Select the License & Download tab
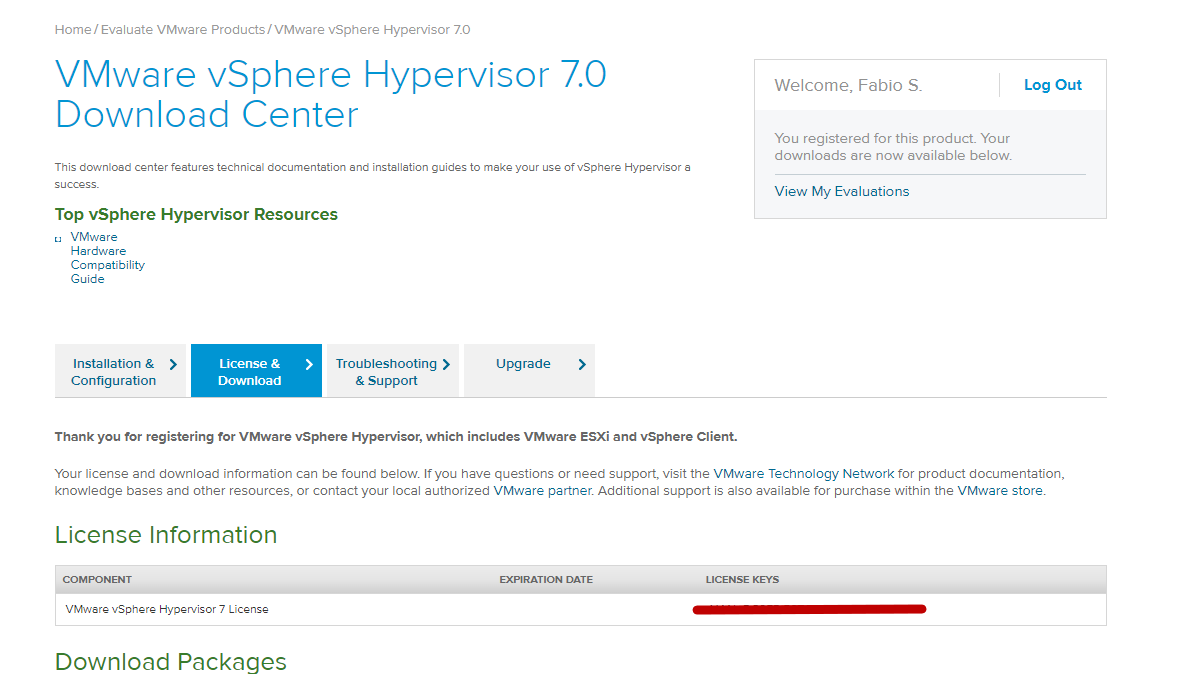Screen dimensions: 1183x674 click(257, 371)
